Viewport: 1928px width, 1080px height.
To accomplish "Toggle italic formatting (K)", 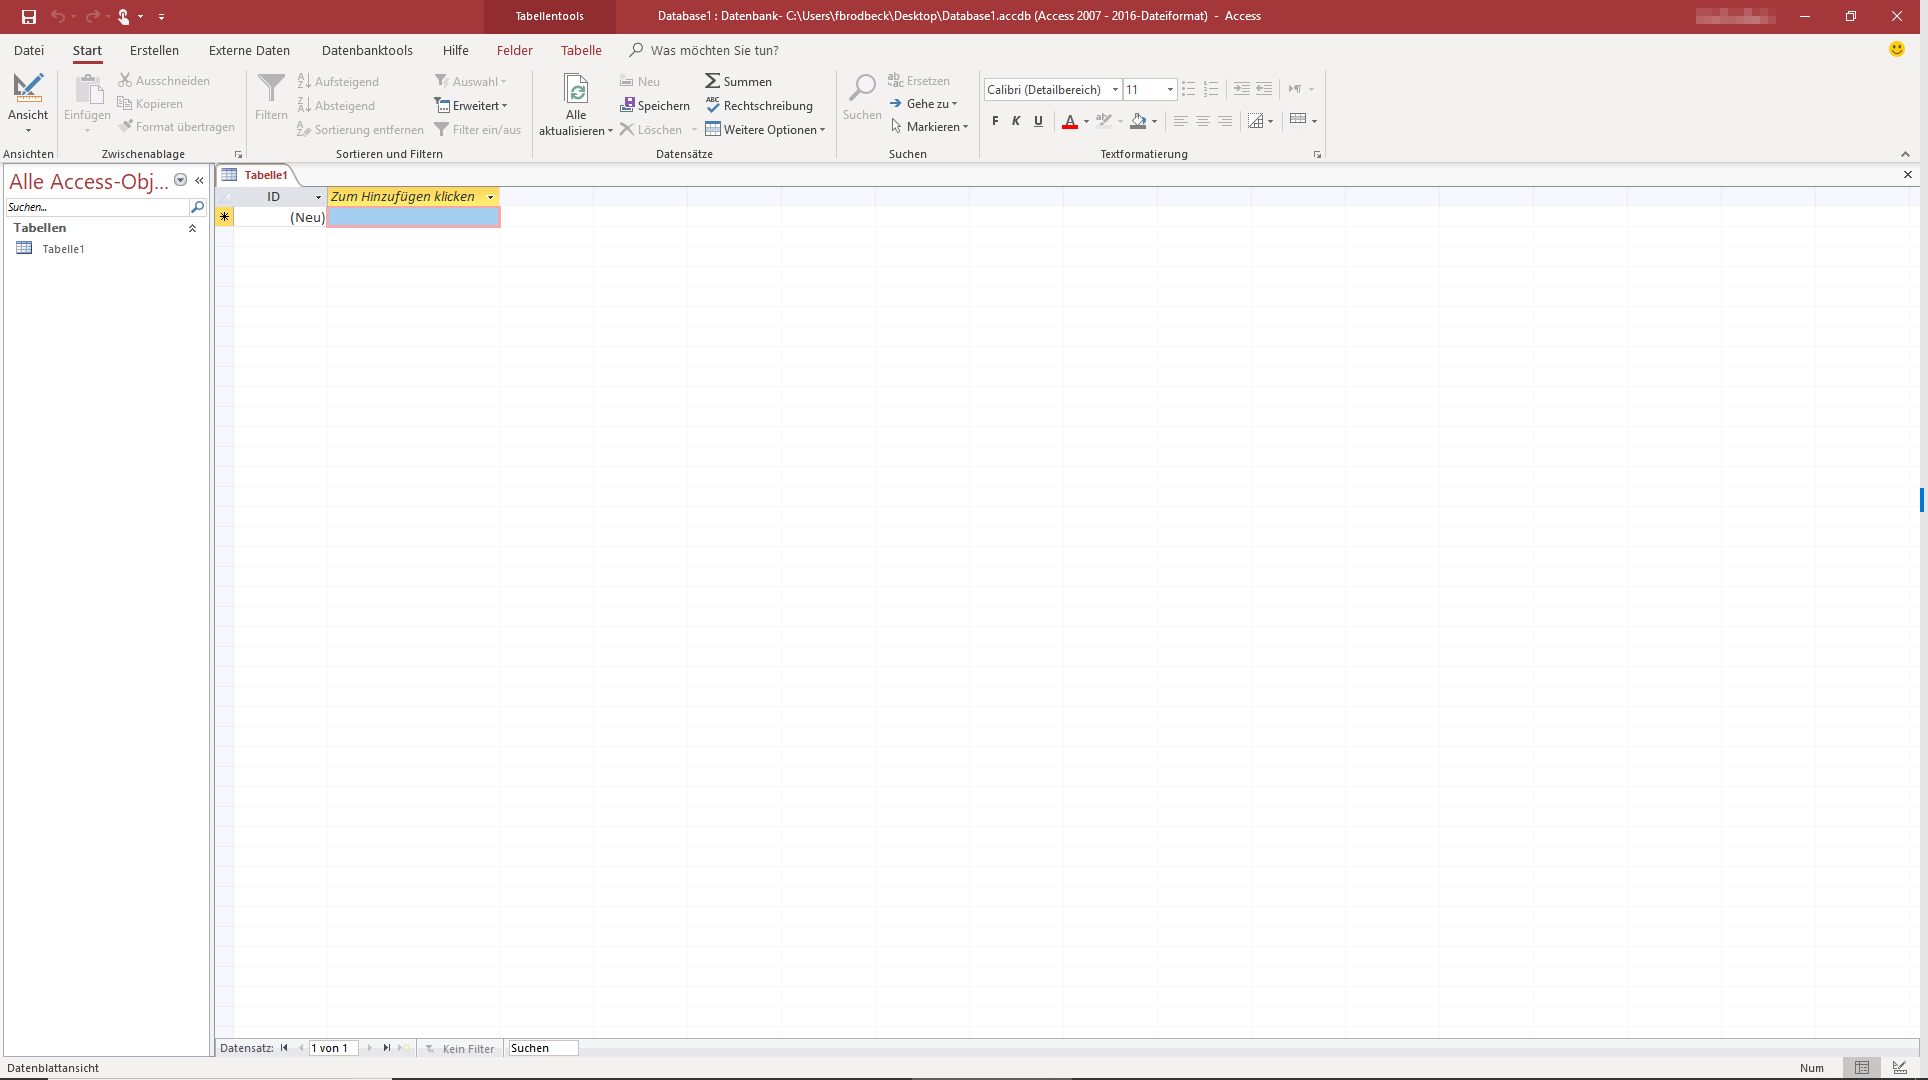I will pyautogui.click(x=1016, y=121).
